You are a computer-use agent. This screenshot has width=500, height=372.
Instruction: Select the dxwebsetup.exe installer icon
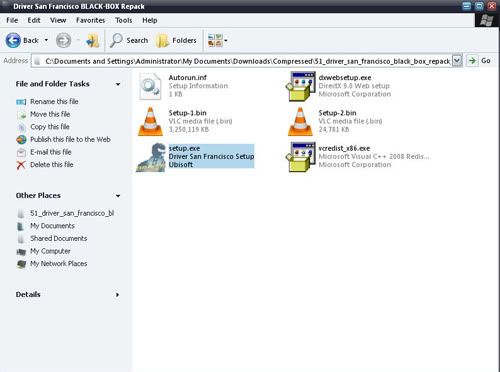(x=301, y=86)
